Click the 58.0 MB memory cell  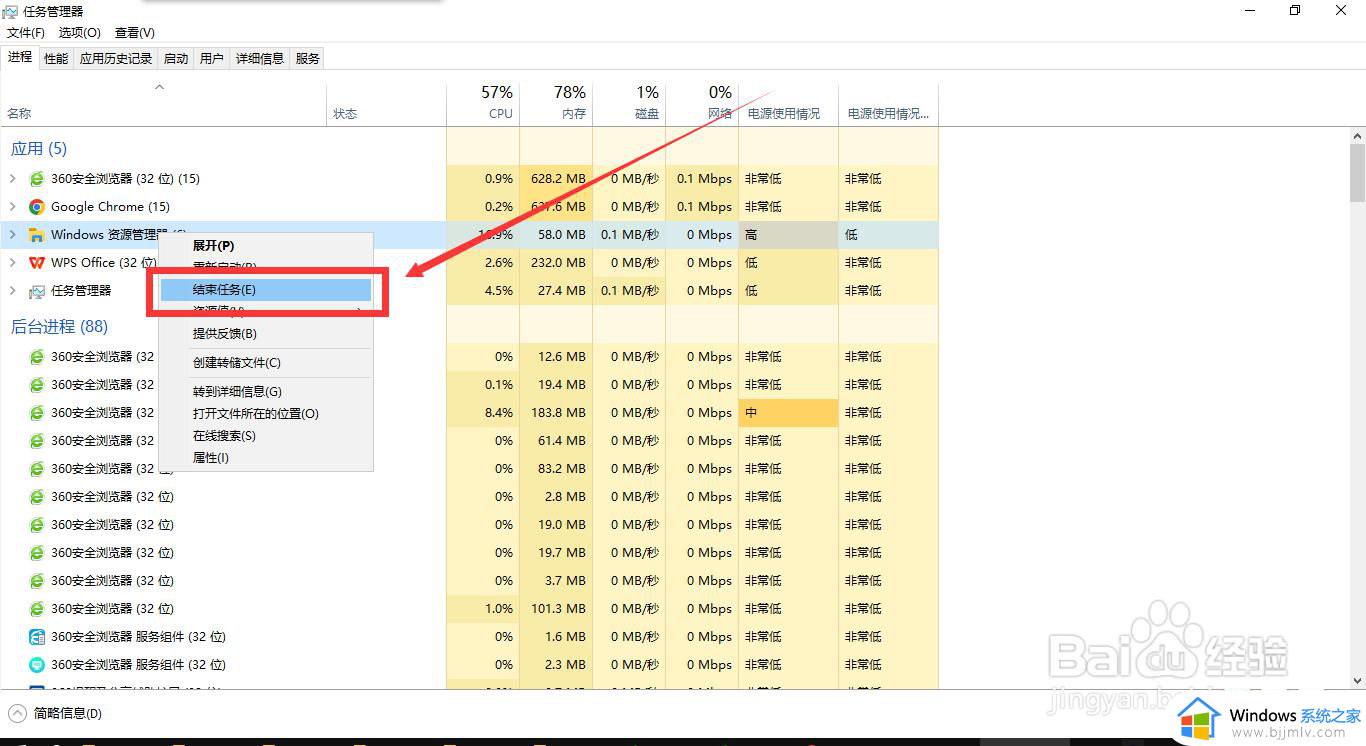tap(556, 235)
